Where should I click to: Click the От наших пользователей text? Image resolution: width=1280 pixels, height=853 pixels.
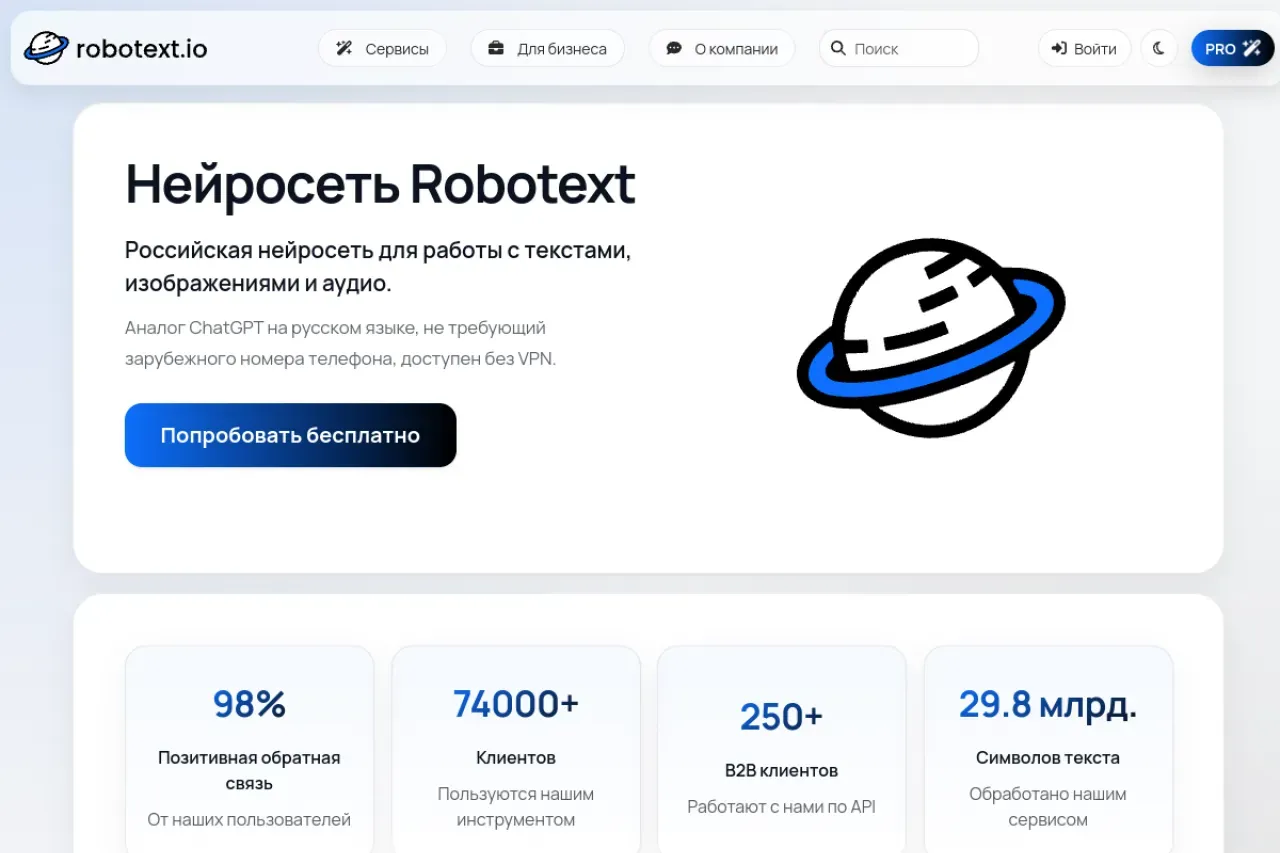tap(249, 819)
